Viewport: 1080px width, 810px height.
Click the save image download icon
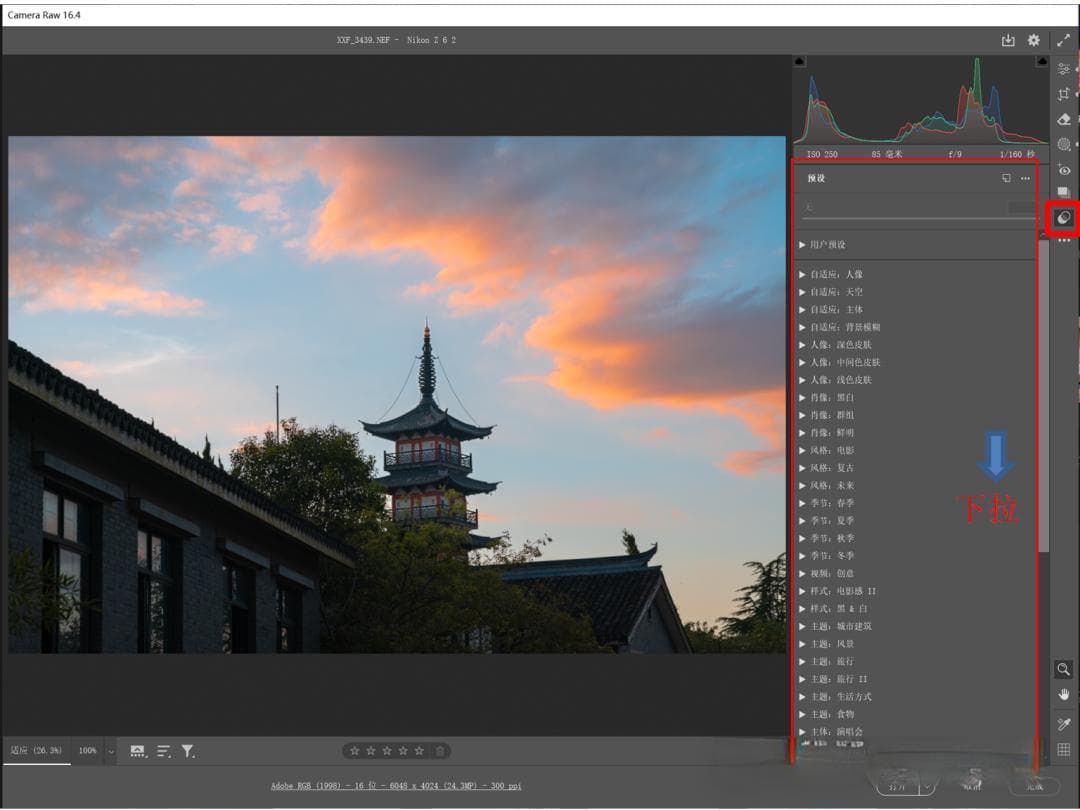tap(1008, 41)
